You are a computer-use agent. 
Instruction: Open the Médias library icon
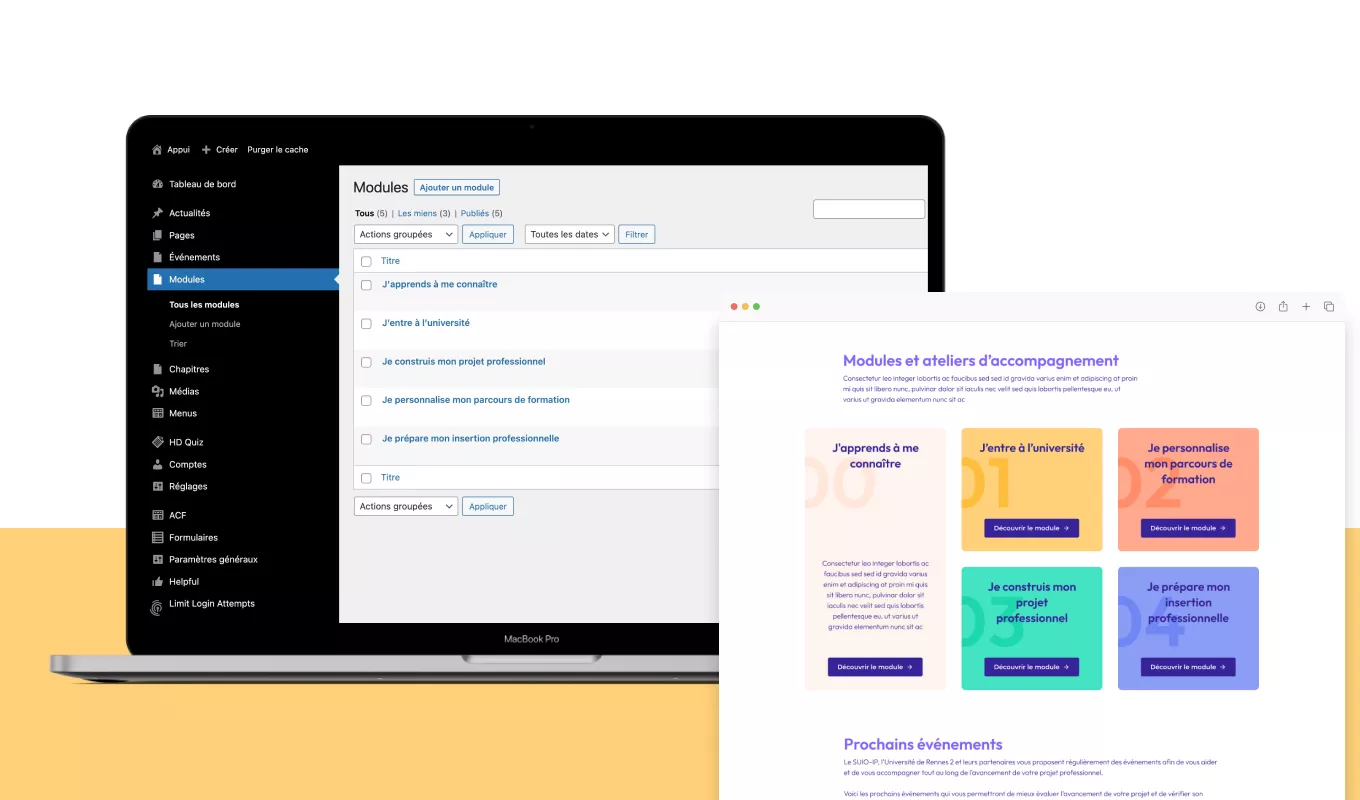(x=157, y=391)
